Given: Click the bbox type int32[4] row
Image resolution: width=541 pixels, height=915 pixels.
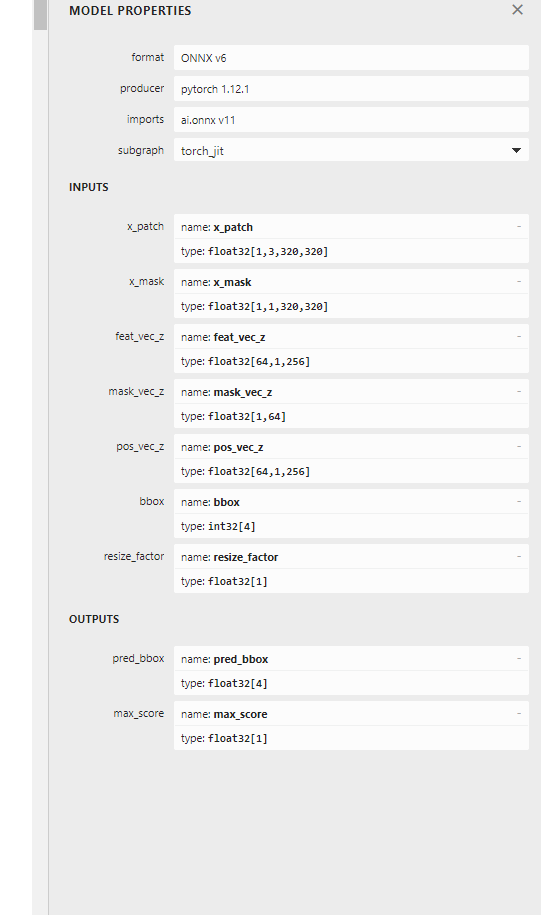Looking at the screenshot, I should point(351,526).
